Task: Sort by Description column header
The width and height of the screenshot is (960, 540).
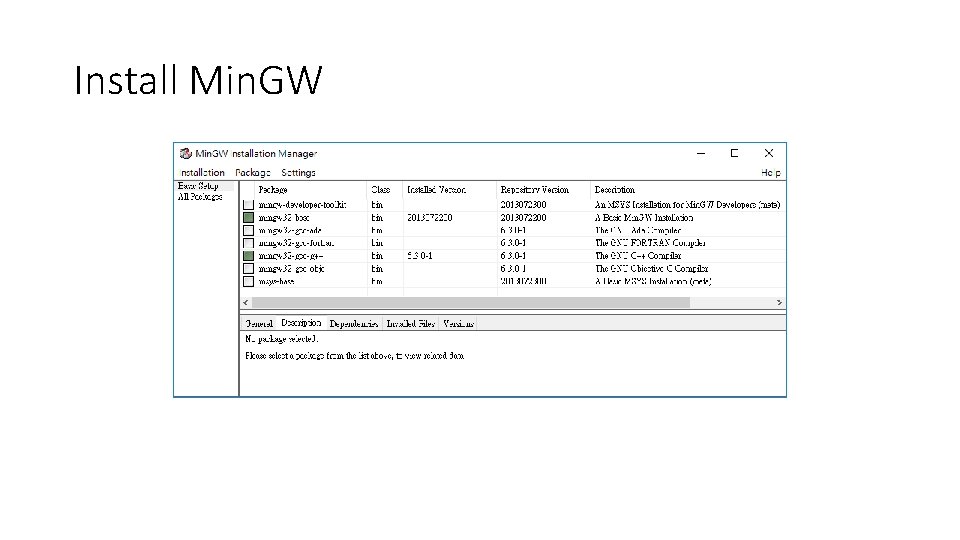Action: tap(688, 190)
